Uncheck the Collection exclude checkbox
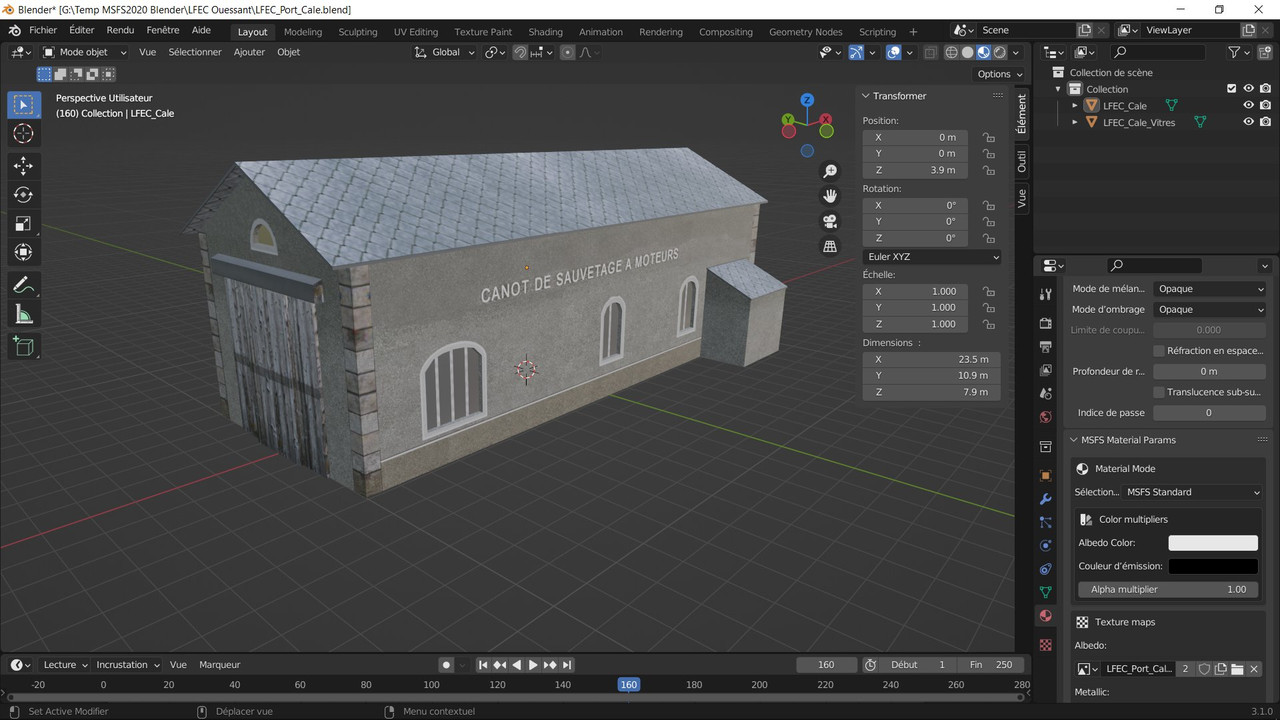Screen dimensions: 1280x720 point(1232,89)
